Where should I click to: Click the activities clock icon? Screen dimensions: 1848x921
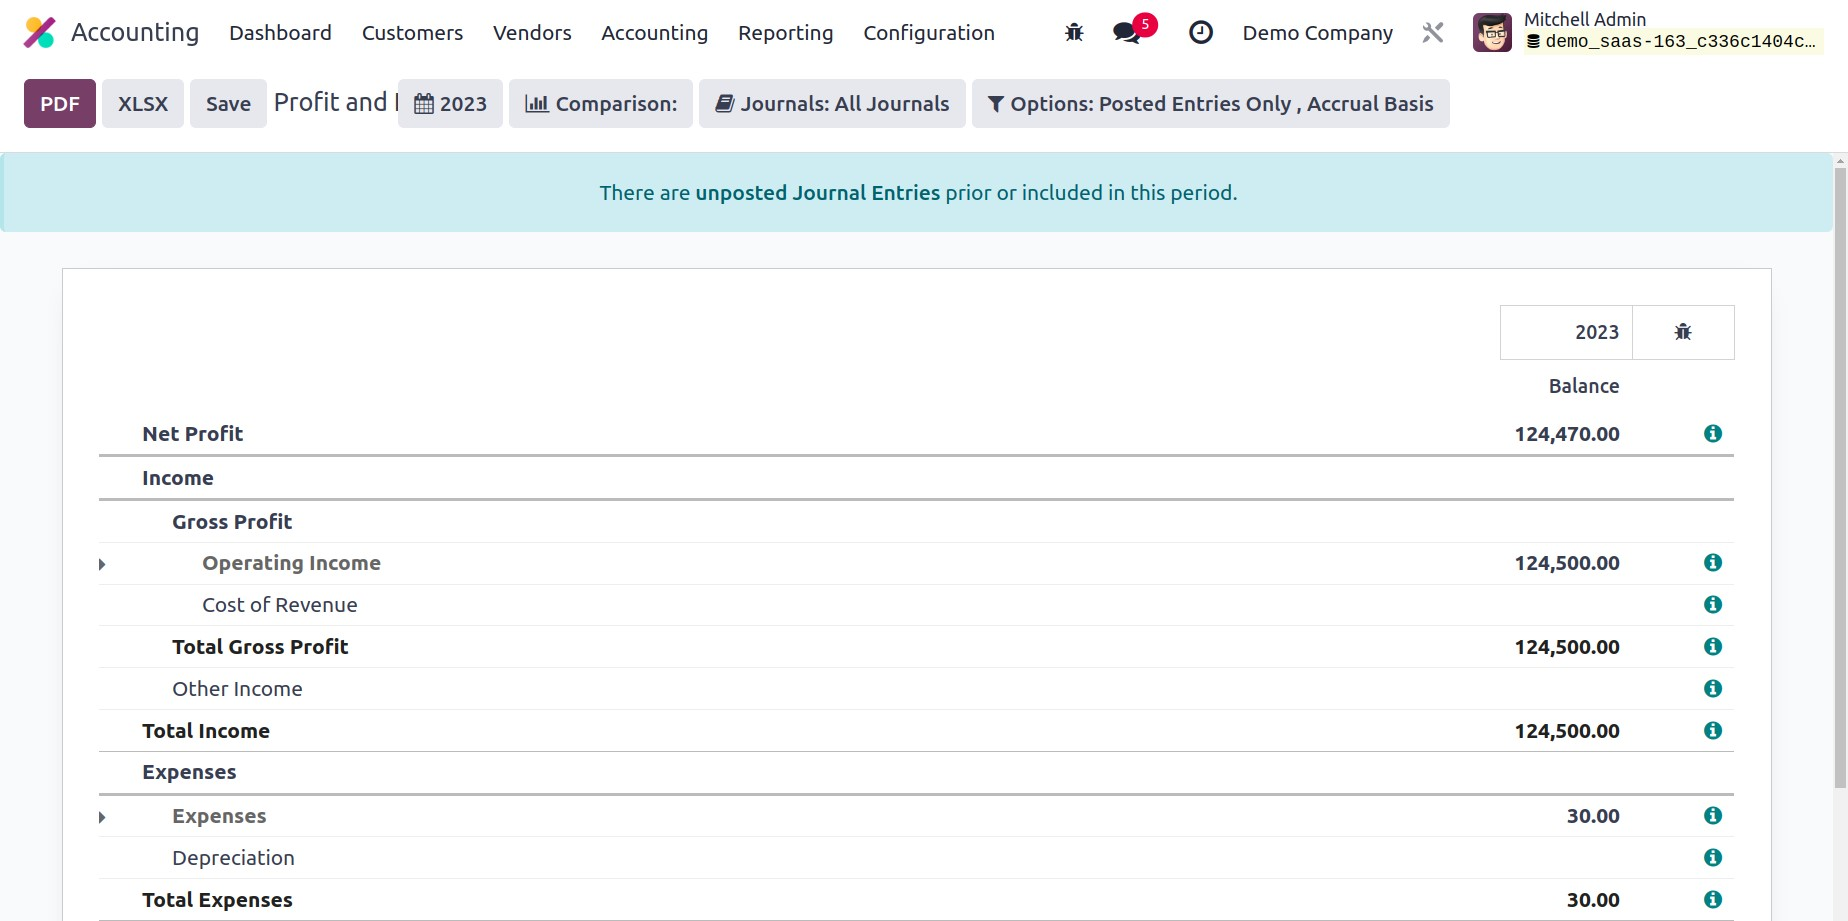(x=1200, y=33)
